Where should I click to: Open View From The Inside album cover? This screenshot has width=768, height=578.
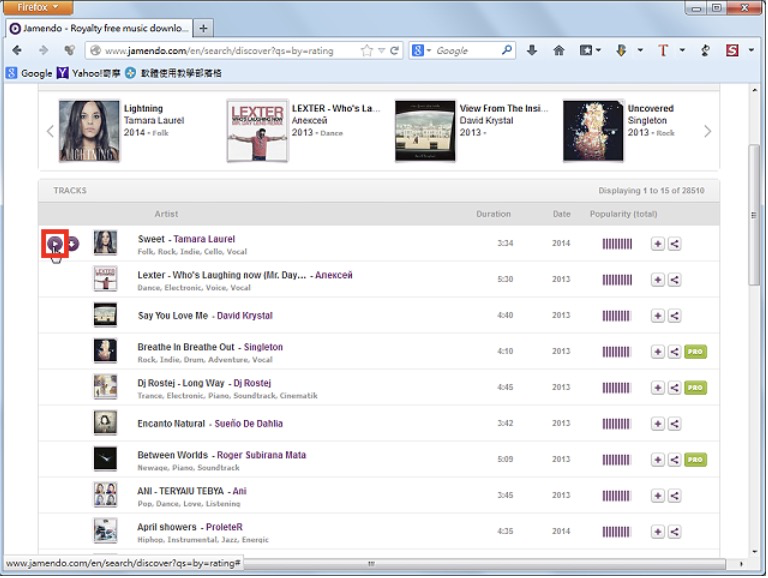tap(425, 131)
